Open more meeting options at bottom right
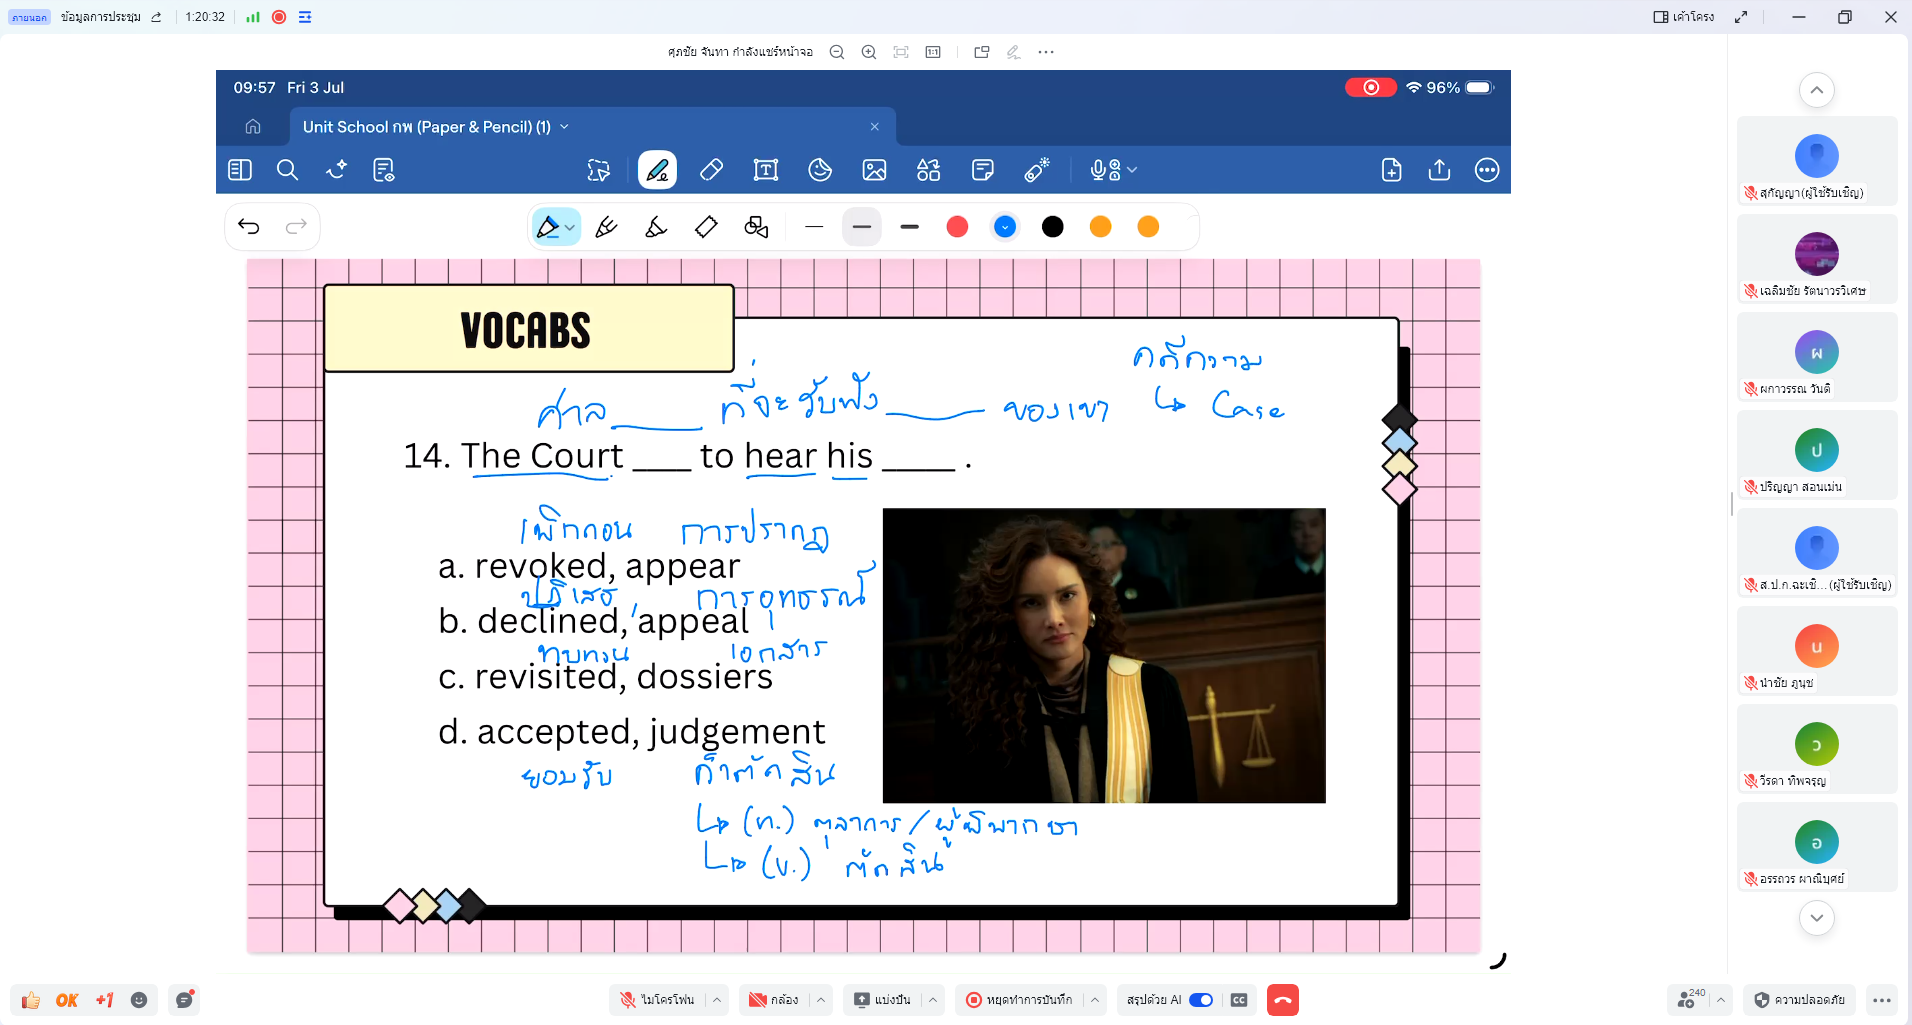1912x1025 pixels. click(x=1882, y=1000)
